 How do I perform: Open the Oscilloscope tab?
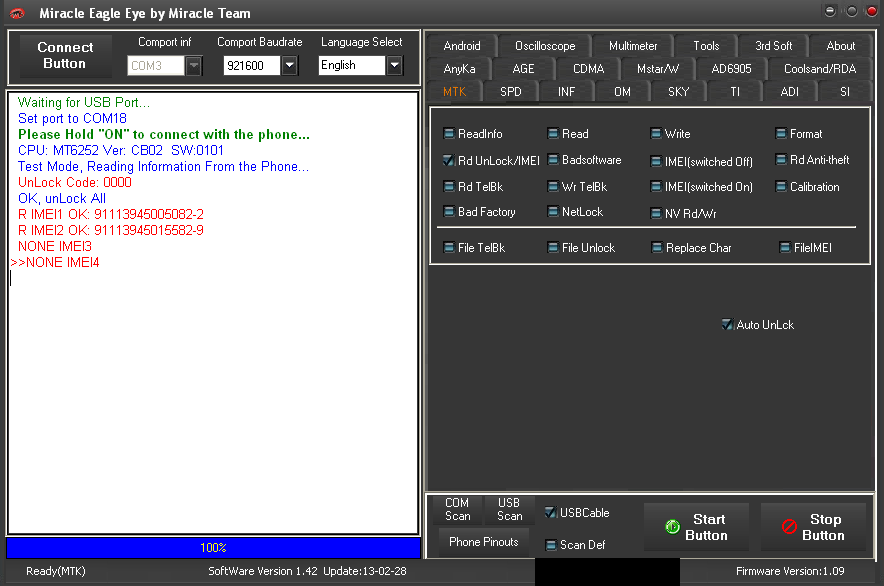(545, 46)
